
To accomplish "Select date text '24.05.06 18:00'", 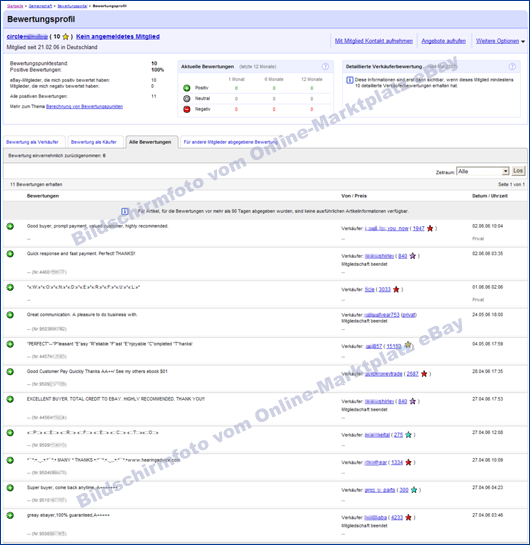I will (487, 315).
